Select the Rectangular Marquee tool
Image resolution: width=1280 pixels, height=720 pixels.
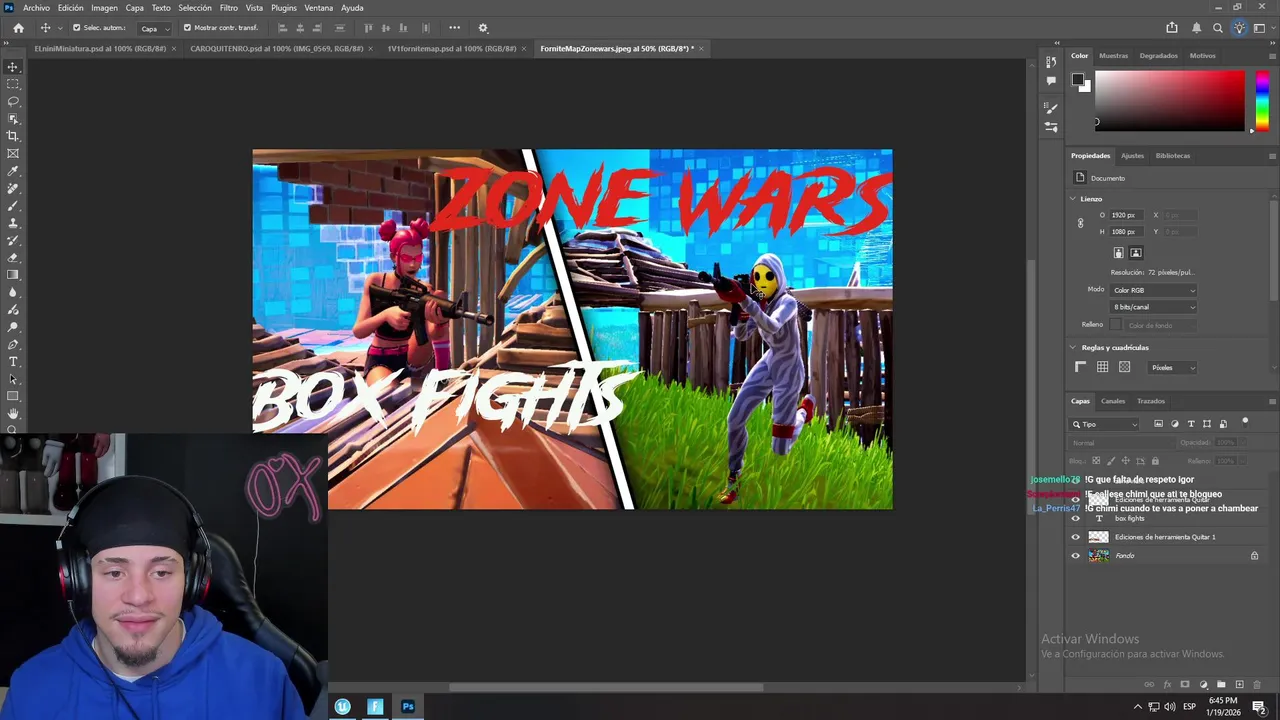(13, 84)
